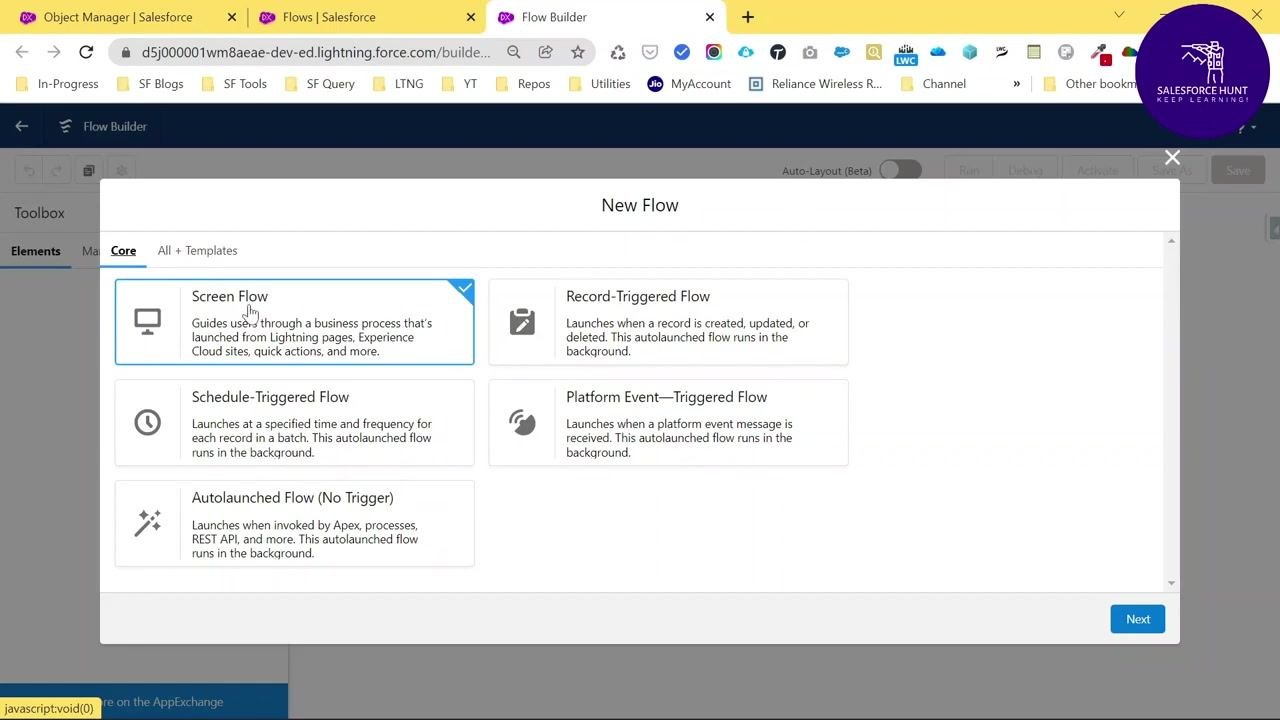Screen dimensions: 1280x720
Task: Click the browser back navigation arrow
Action: (x=22, y=52)
